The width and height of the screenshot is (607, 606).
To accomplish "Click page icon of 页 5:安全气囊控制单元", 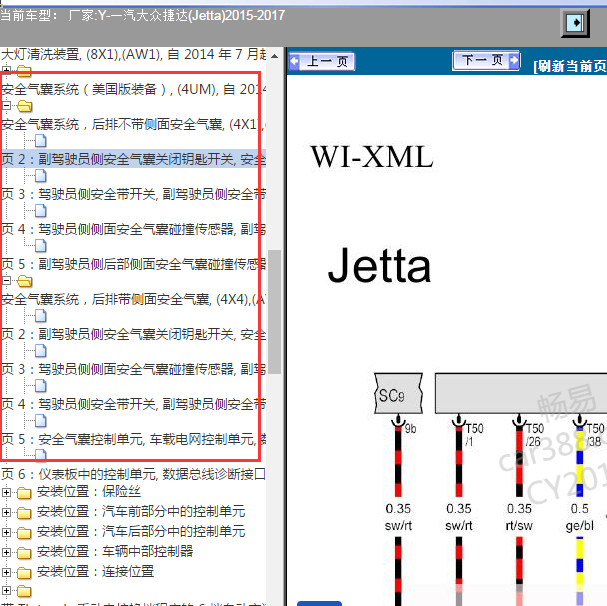I will click(41, 421).
